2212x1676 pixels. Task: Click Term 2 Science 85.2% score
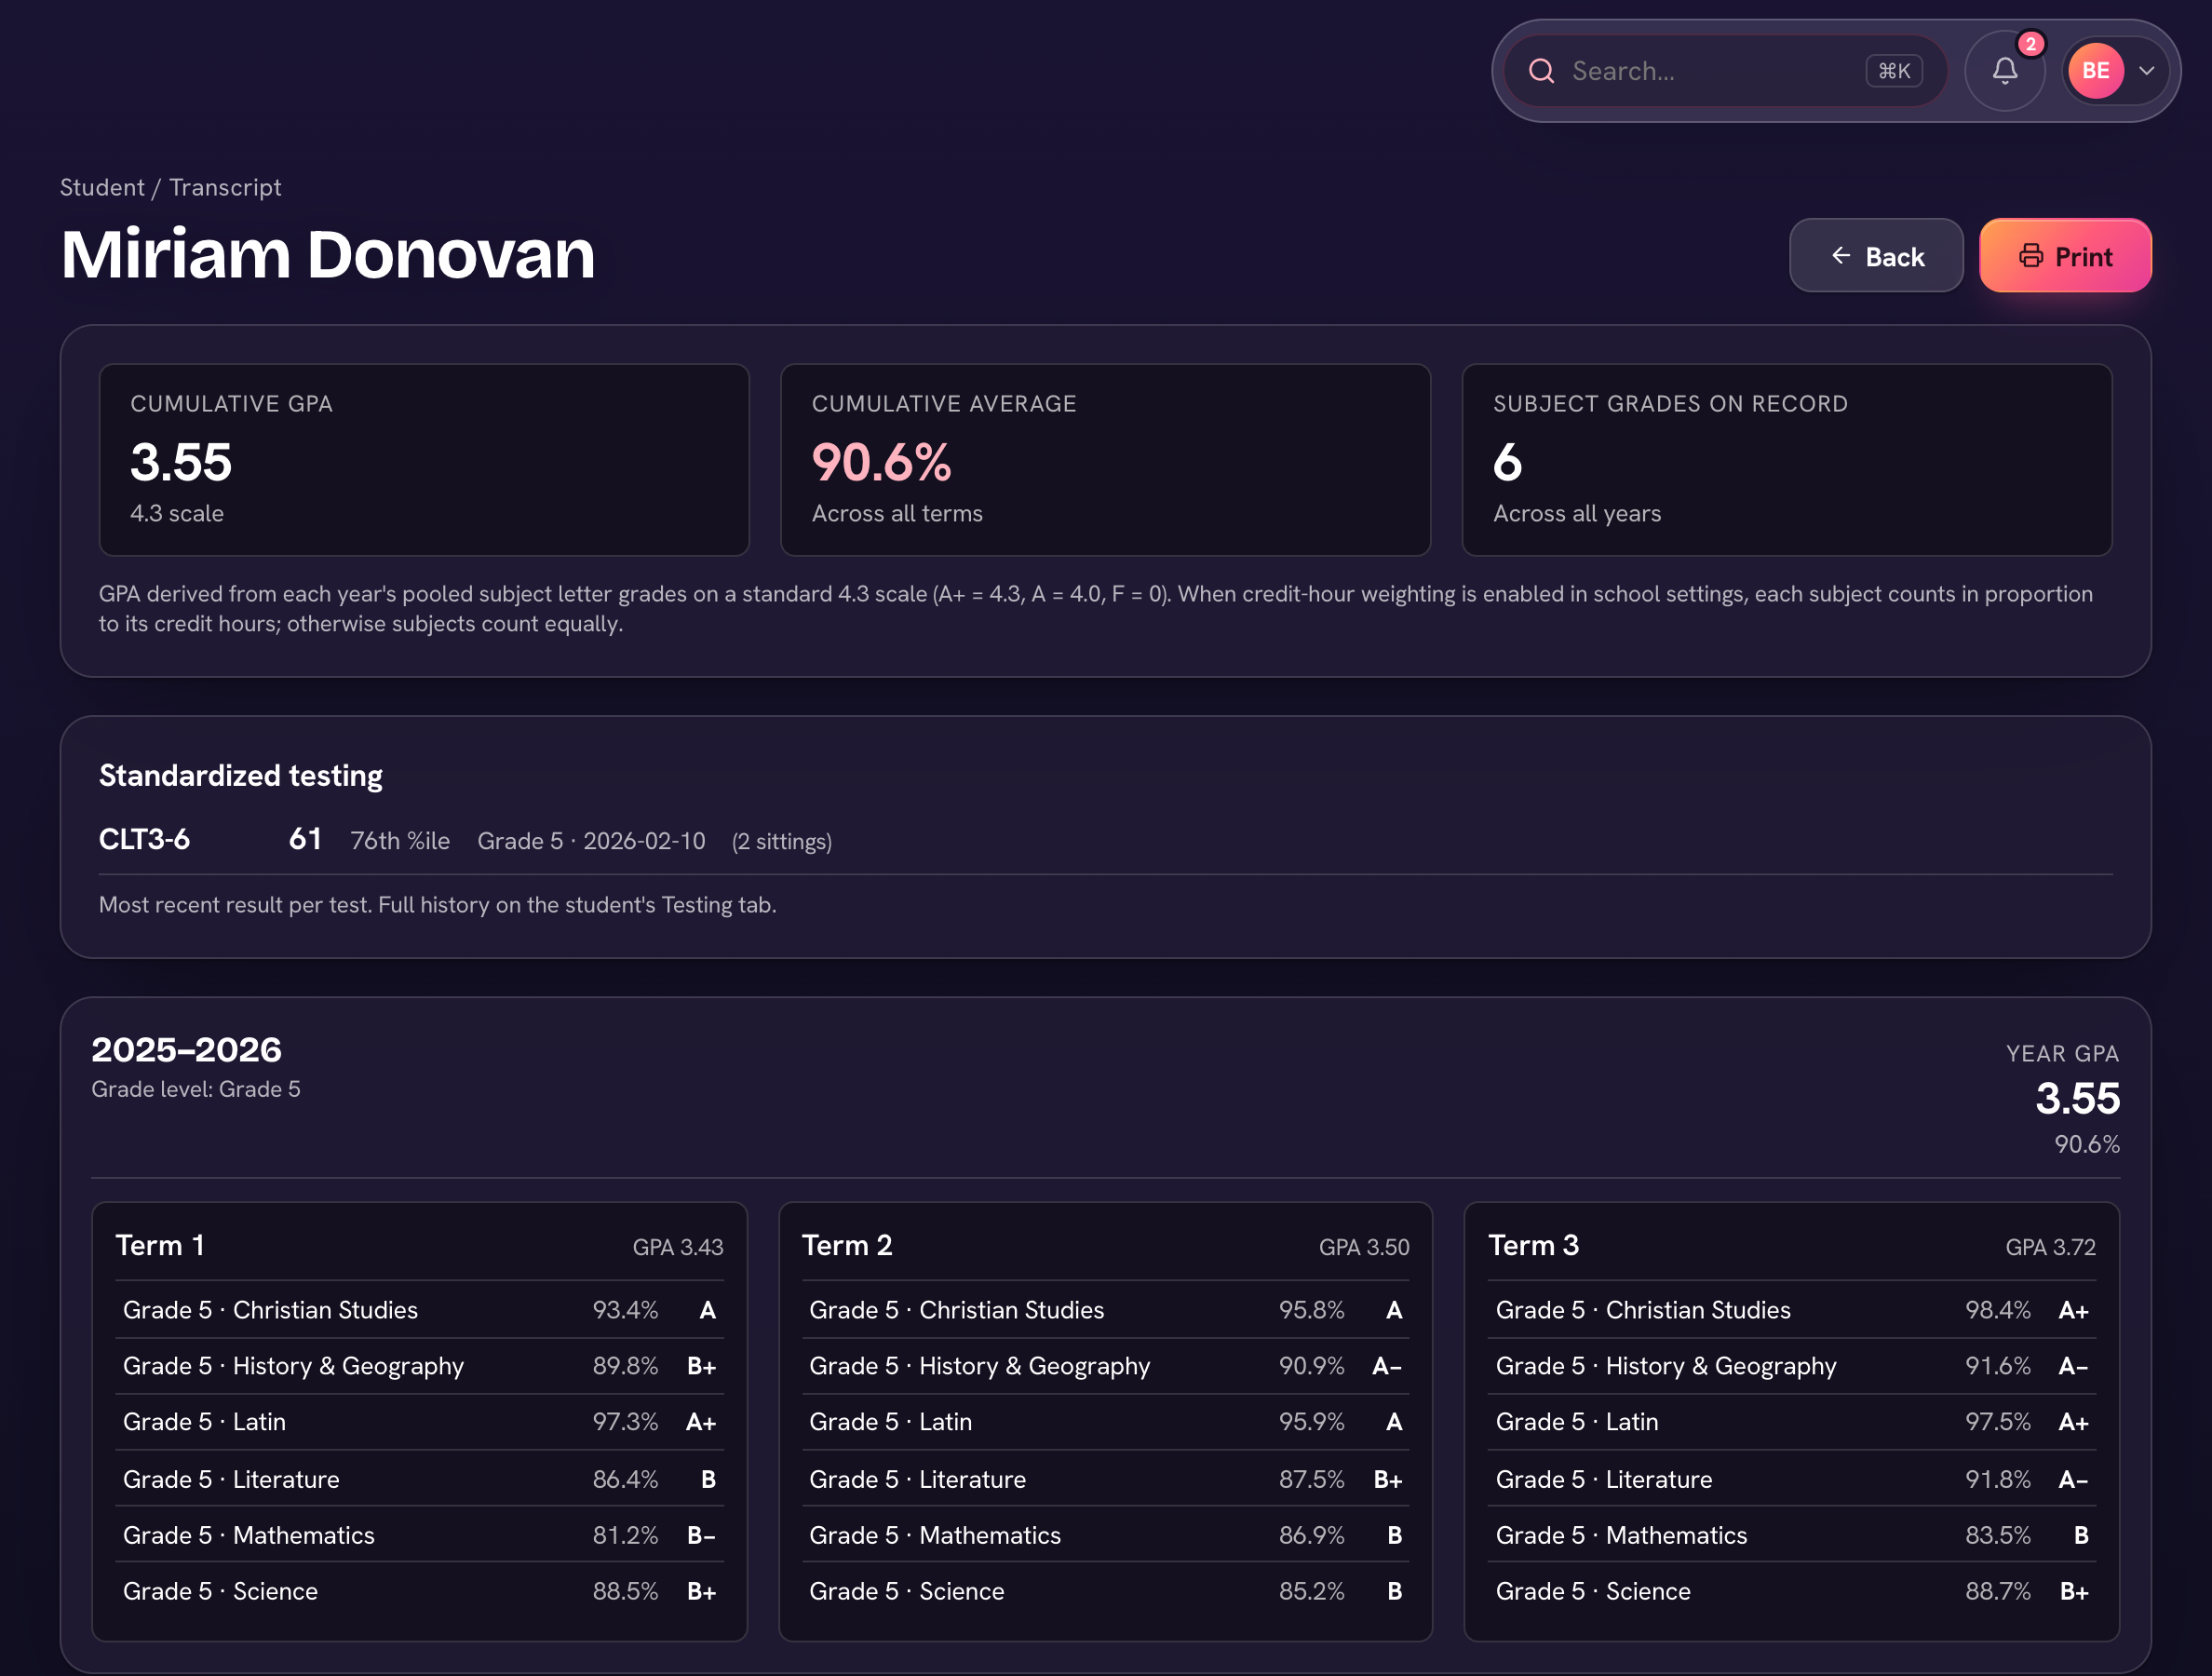(1311, 1591)
